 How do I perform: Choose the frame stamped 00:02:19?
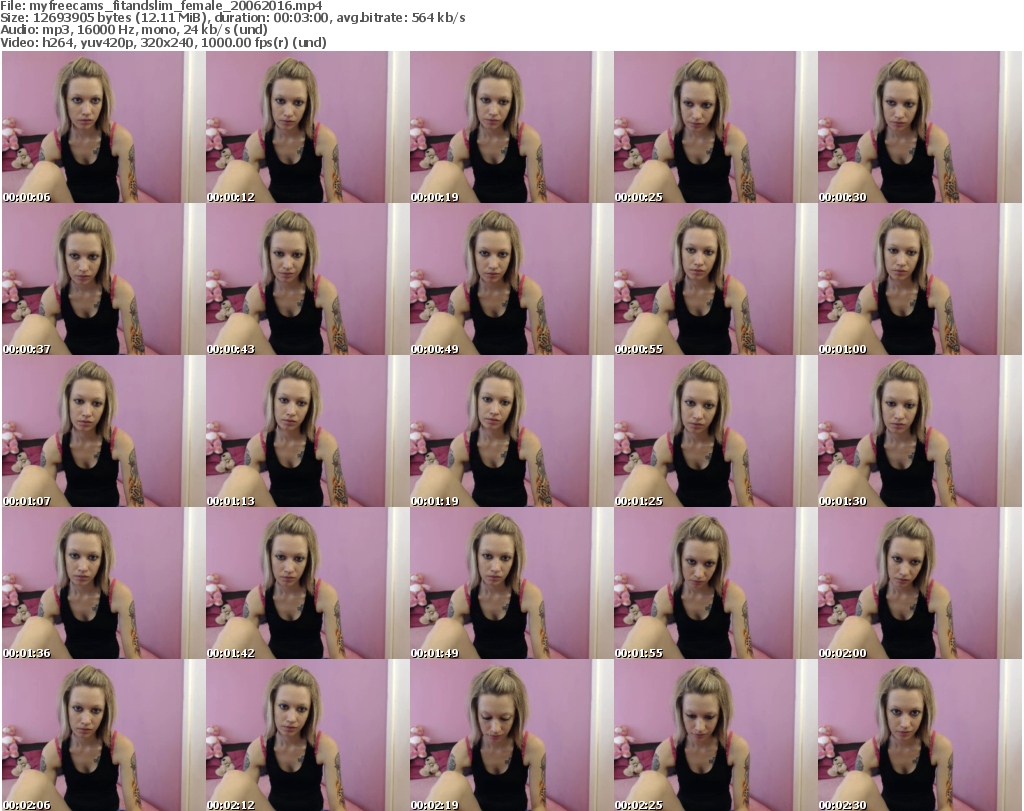(511, 735)
